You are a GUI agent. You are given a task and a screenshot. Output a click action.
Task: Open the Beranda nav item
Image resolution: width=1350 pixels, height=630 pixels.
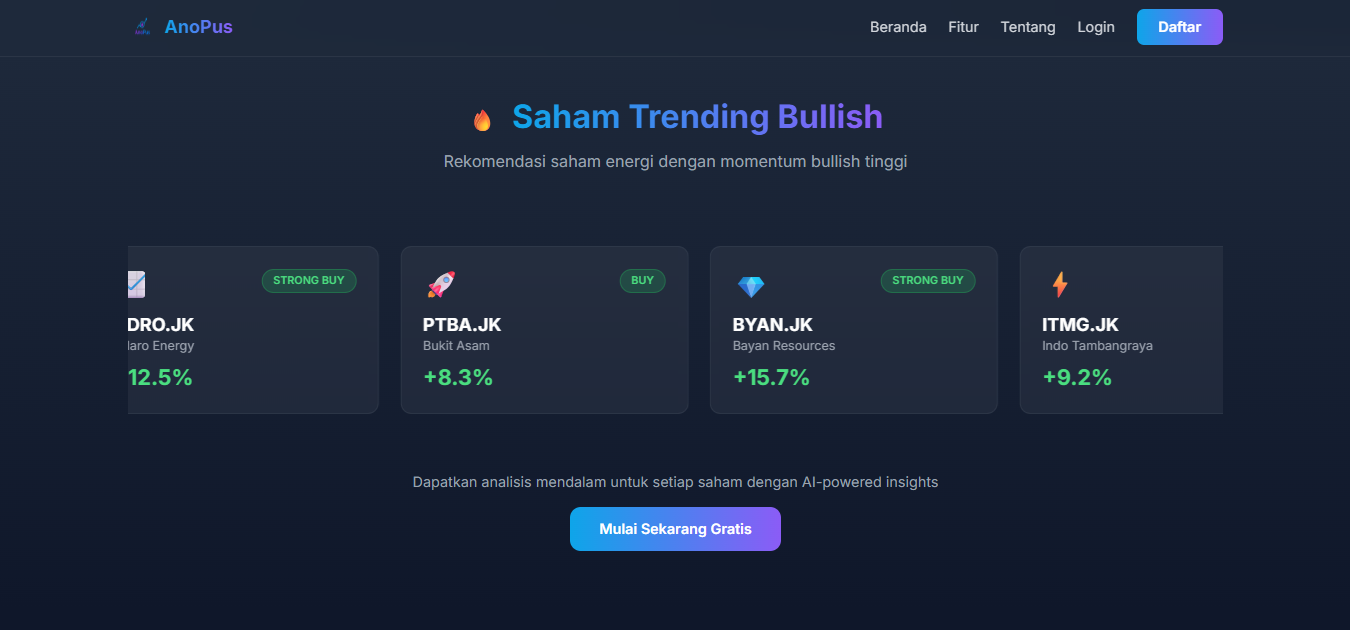pyautogui.click(x=898, y=27)
